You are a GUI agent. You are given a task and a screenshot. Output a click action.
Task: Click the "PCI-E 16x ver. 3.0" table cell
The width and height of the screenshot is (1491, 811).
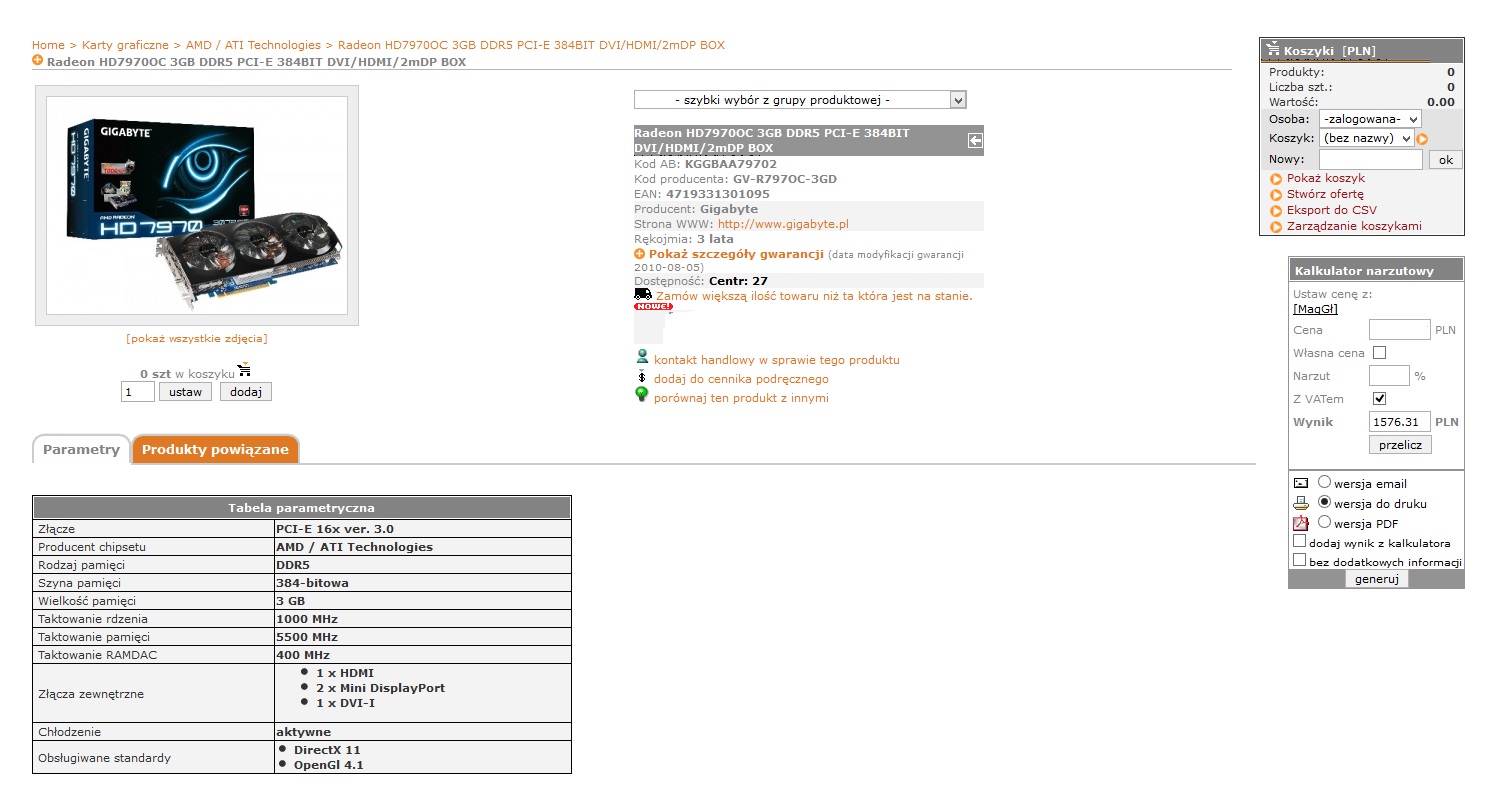coord(422,529)
